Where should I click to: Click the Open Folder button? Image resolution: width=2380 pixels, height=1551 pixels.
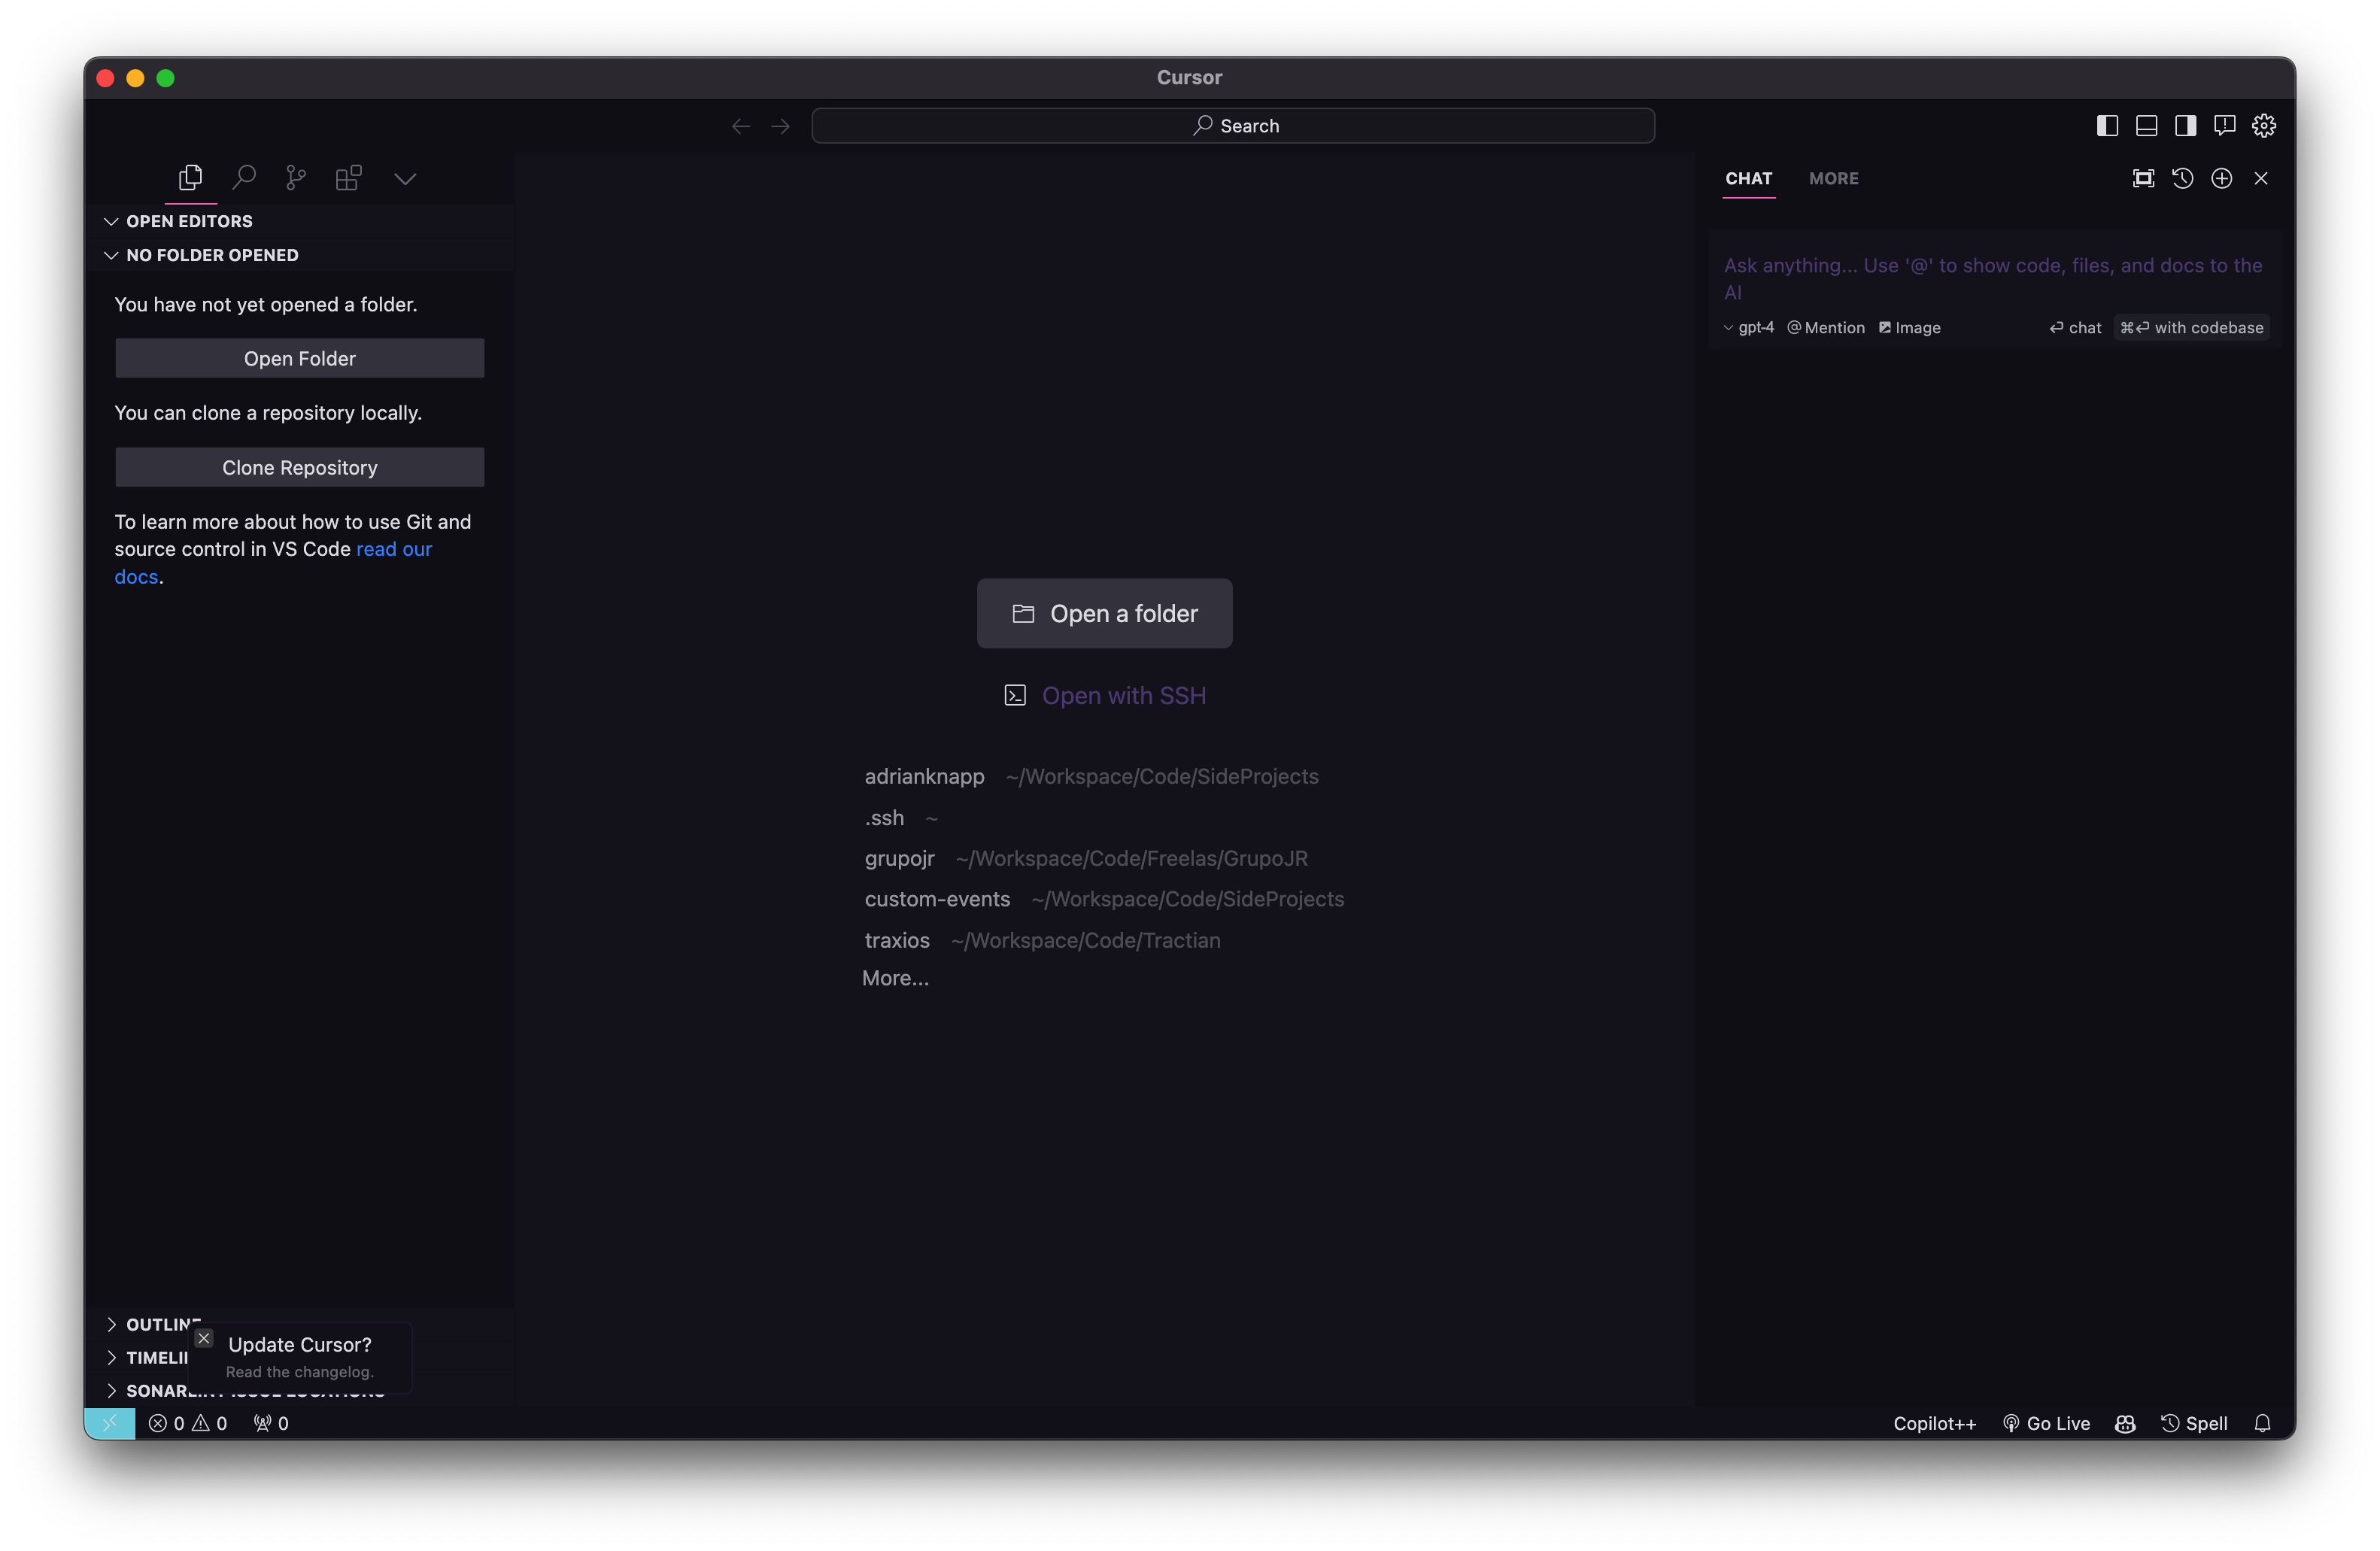pyautogui.click(x=300, y=357)
